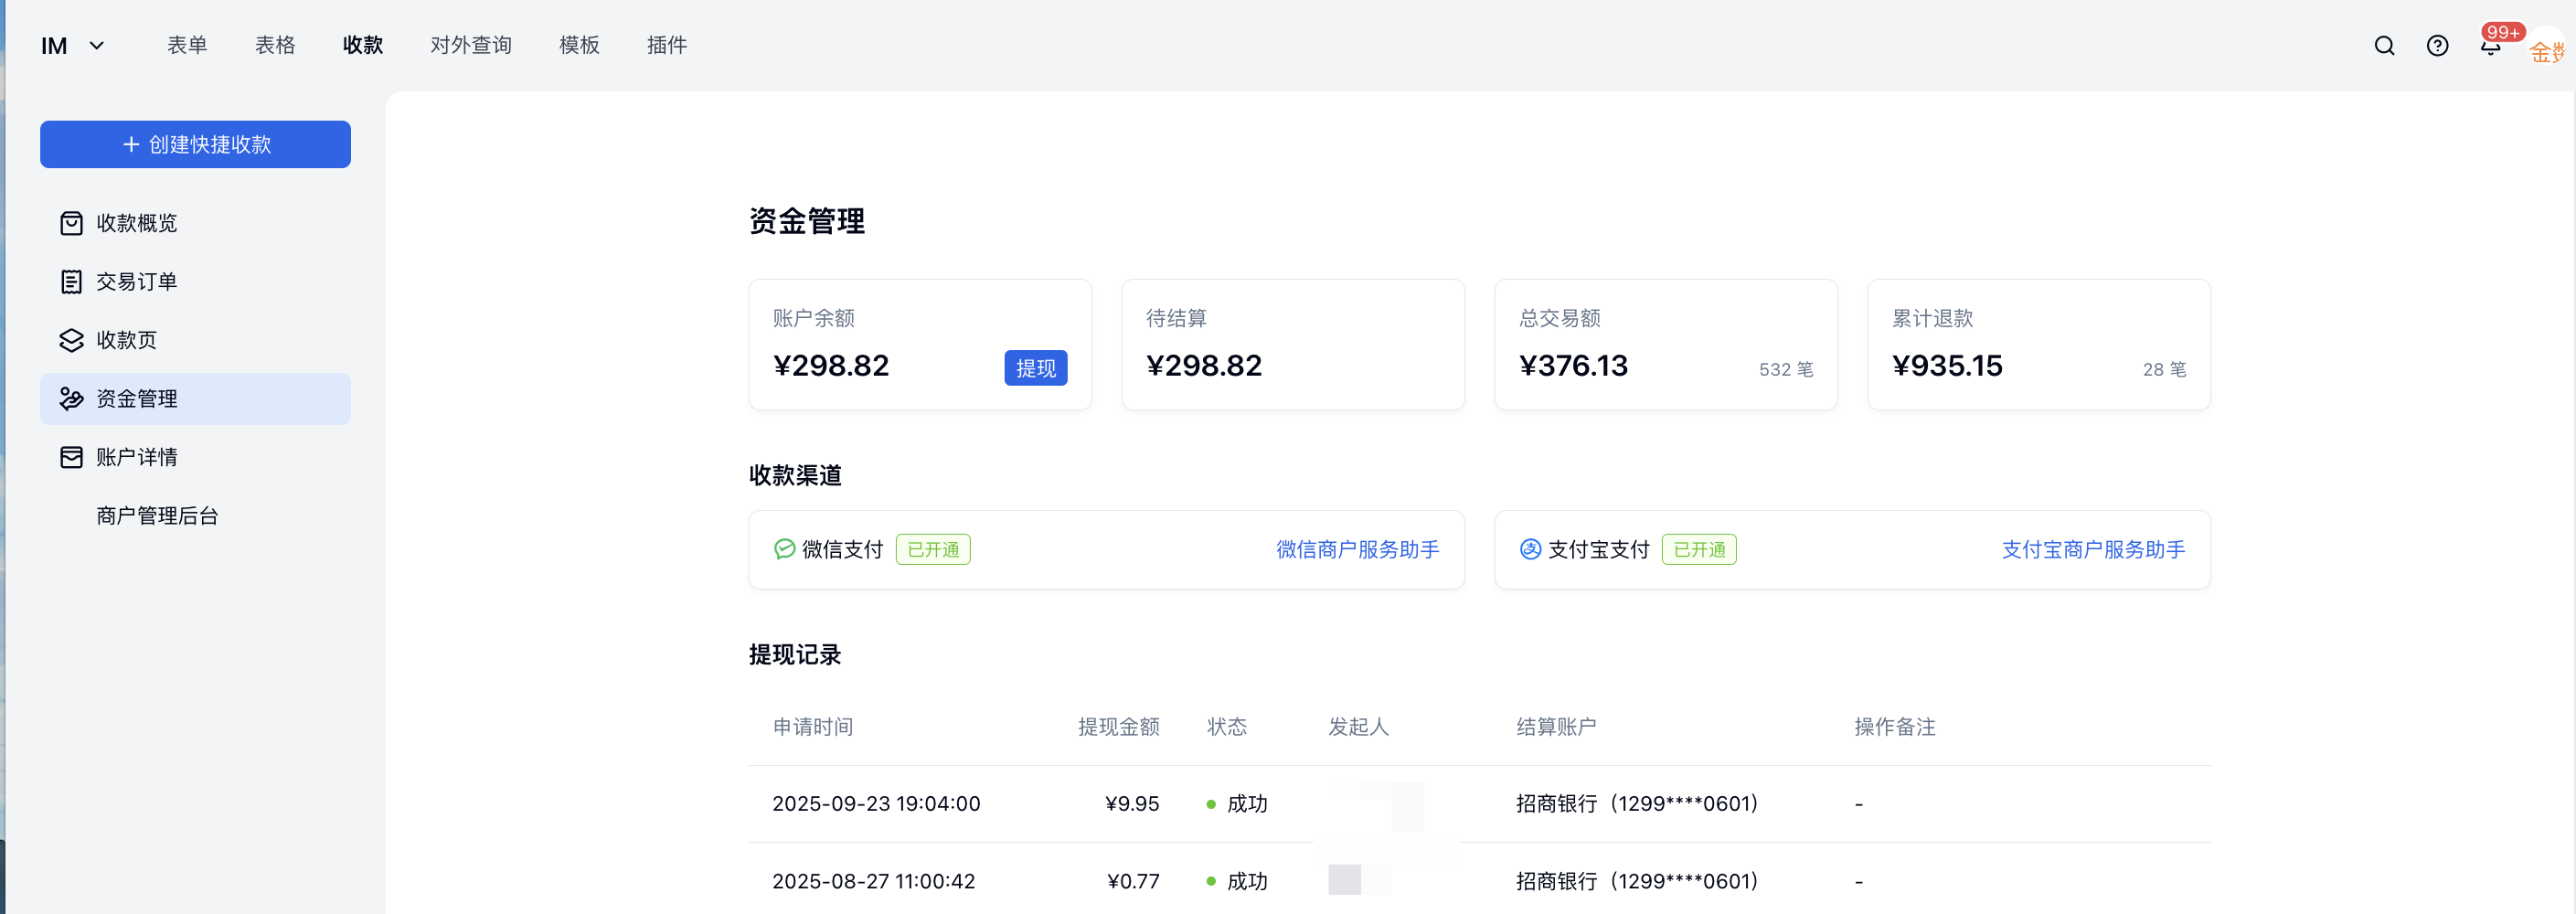This screenshot has height=914, width=2576.
Task: Click 招商银行 account in 2025-09-23 row
Action: click(x=1637, y=804)
